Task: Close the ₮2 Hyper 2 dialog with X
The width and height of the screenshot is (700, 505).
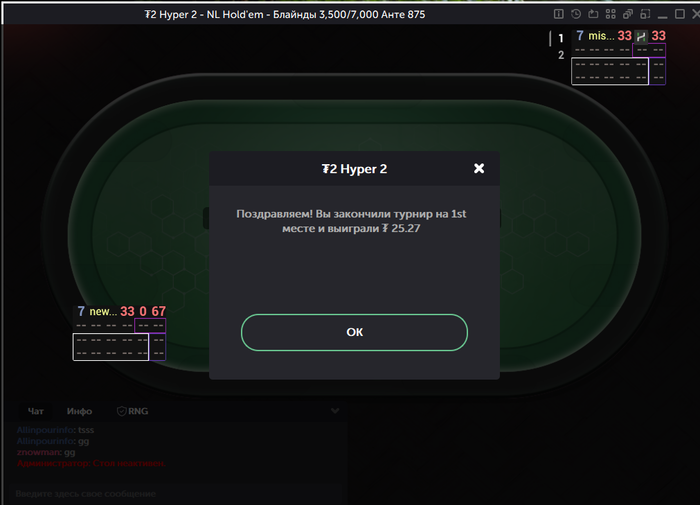Action: 479,168
